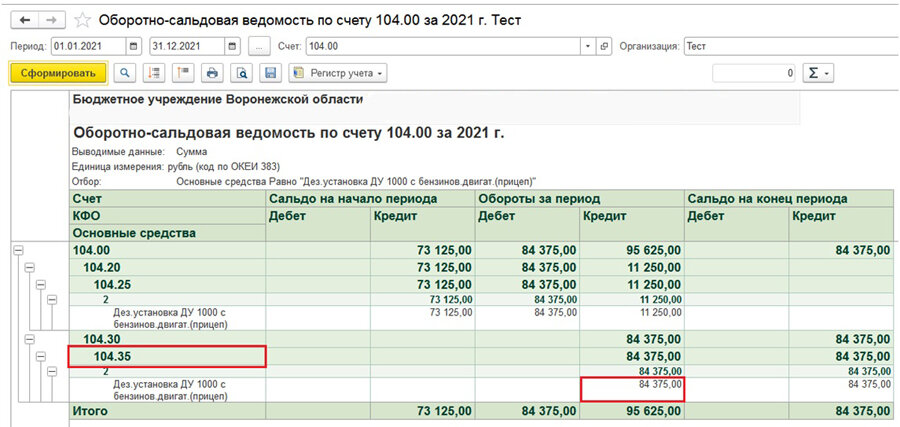Click the Сформировать button
The height and width of the screenshot is (427, 900).
(x=57, y=73)
